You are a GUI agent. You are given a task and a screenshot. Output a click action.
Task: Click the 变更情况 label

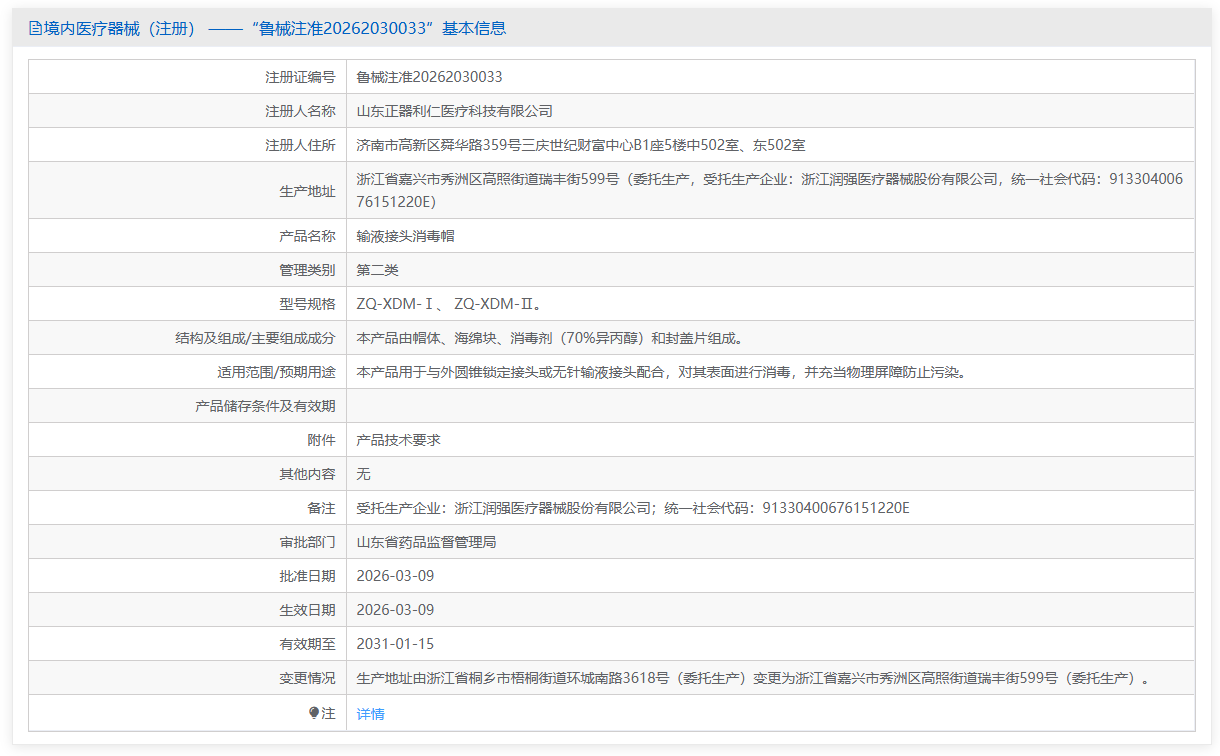click(x=307, y=678)
